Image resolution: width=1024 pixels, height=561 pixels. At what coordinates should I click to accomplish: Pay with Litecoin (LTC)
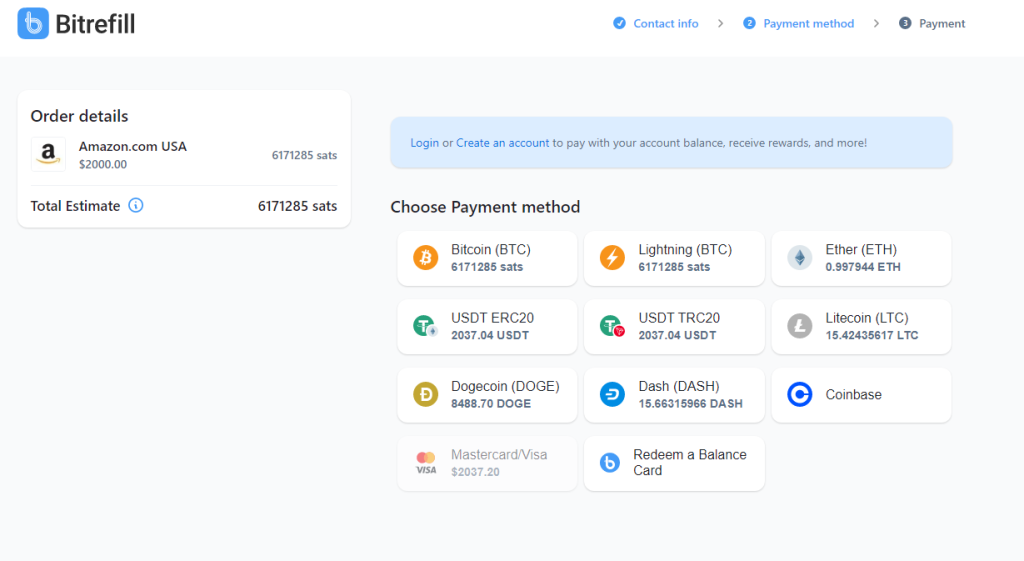(861, 327)
